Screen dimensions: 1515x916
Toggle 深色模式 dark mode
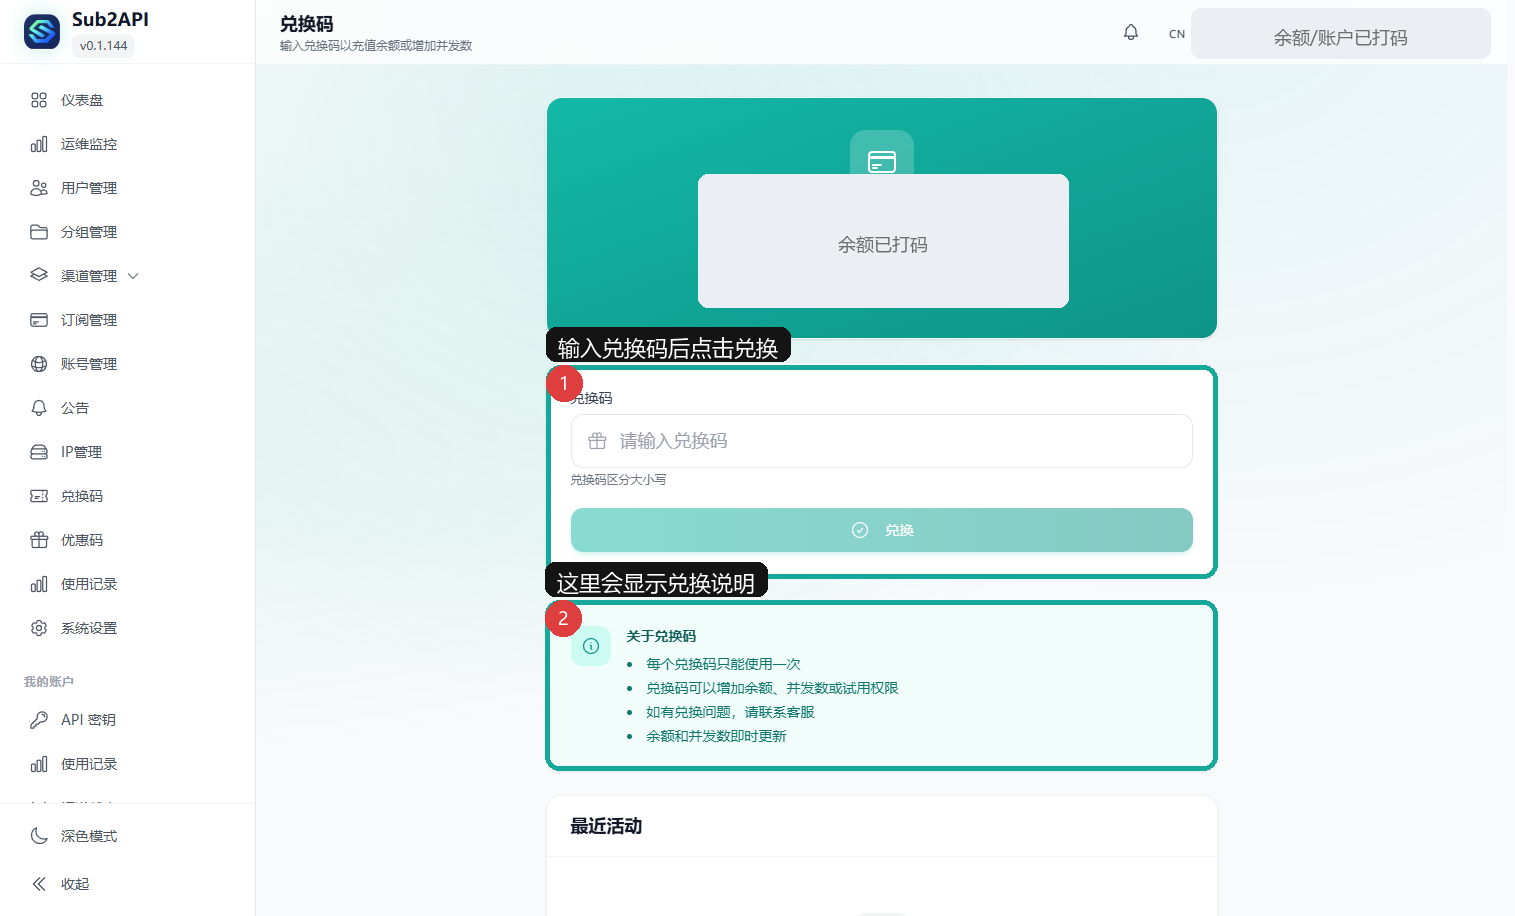pos(128,836)
